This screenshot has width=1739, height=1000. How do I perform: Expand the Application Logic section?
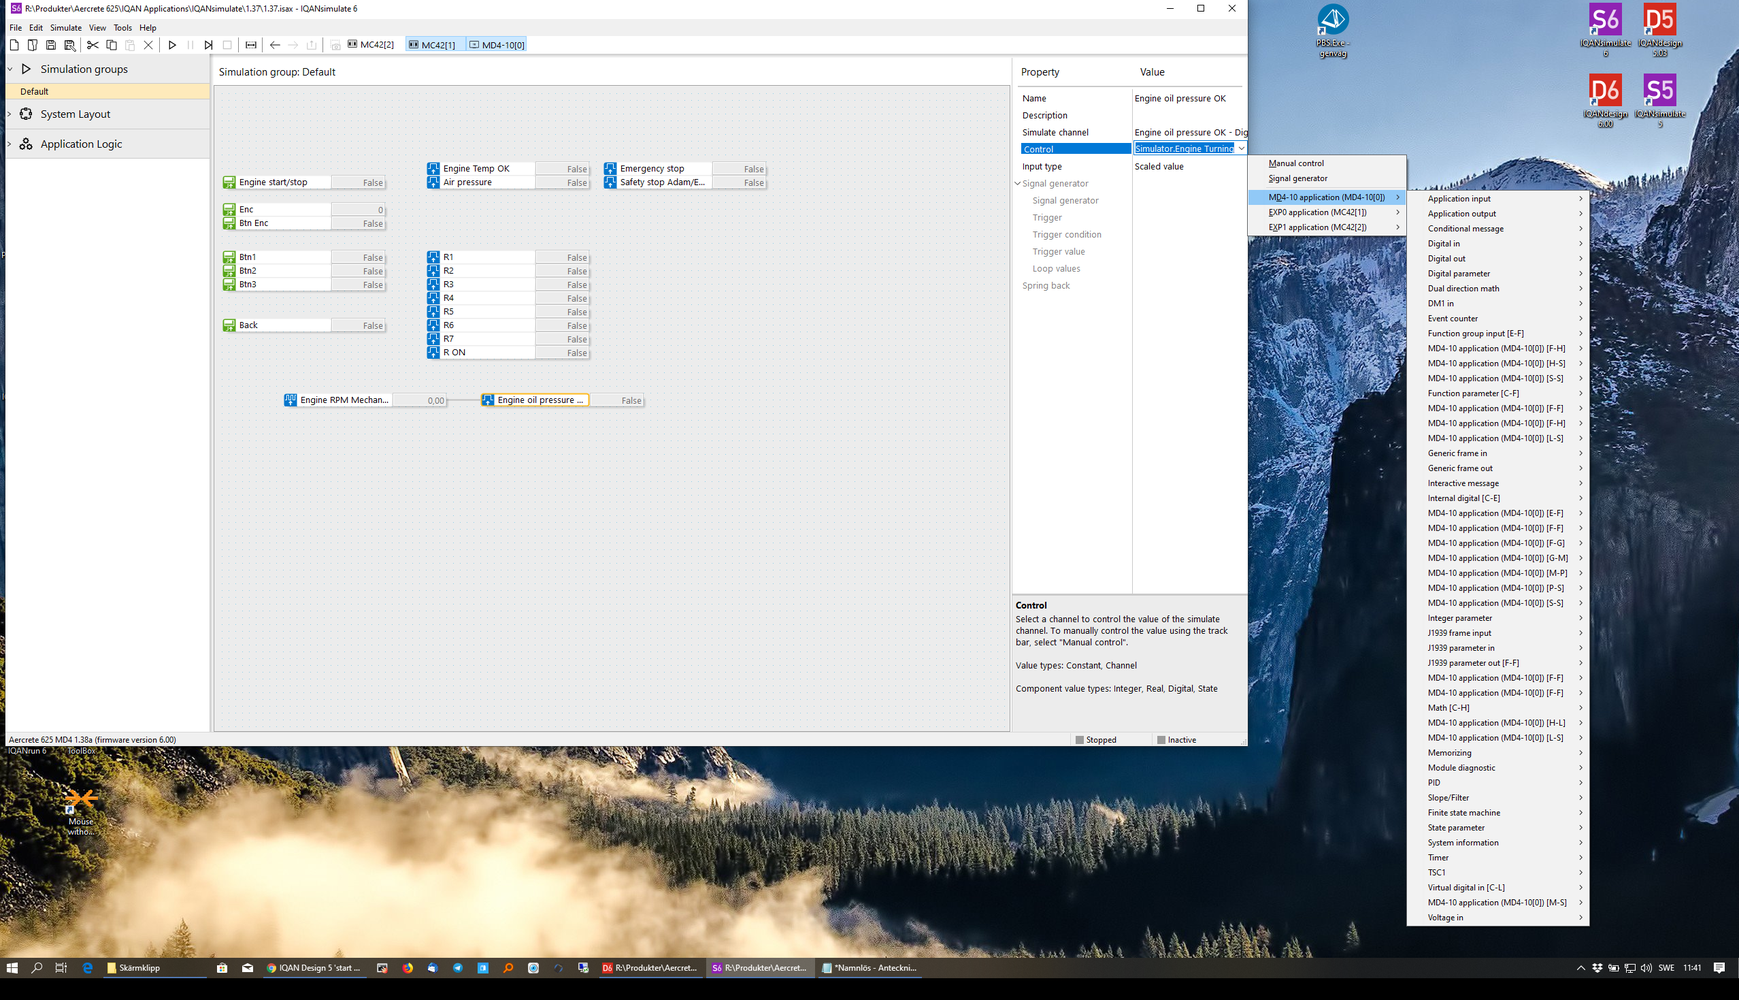click(10, 144)
